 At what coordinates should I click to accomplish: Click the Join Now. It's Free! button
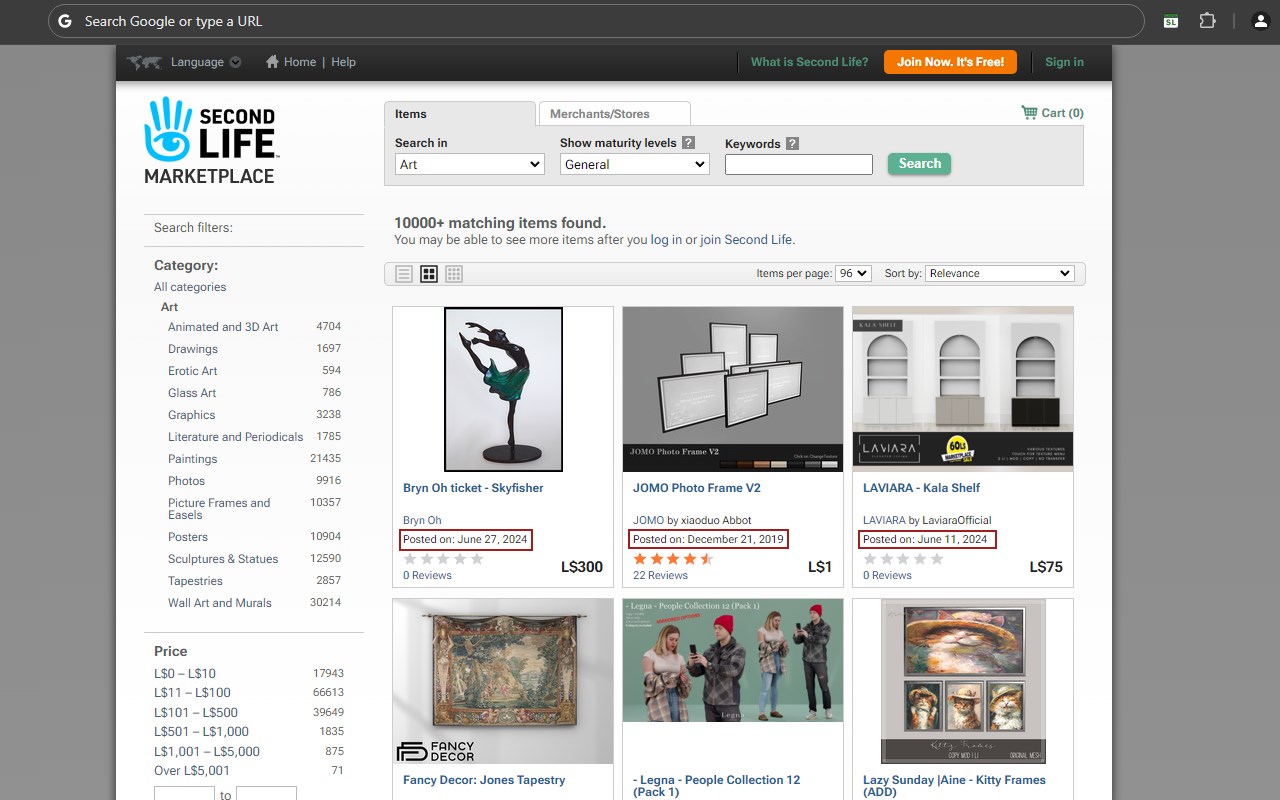[950, 62]
